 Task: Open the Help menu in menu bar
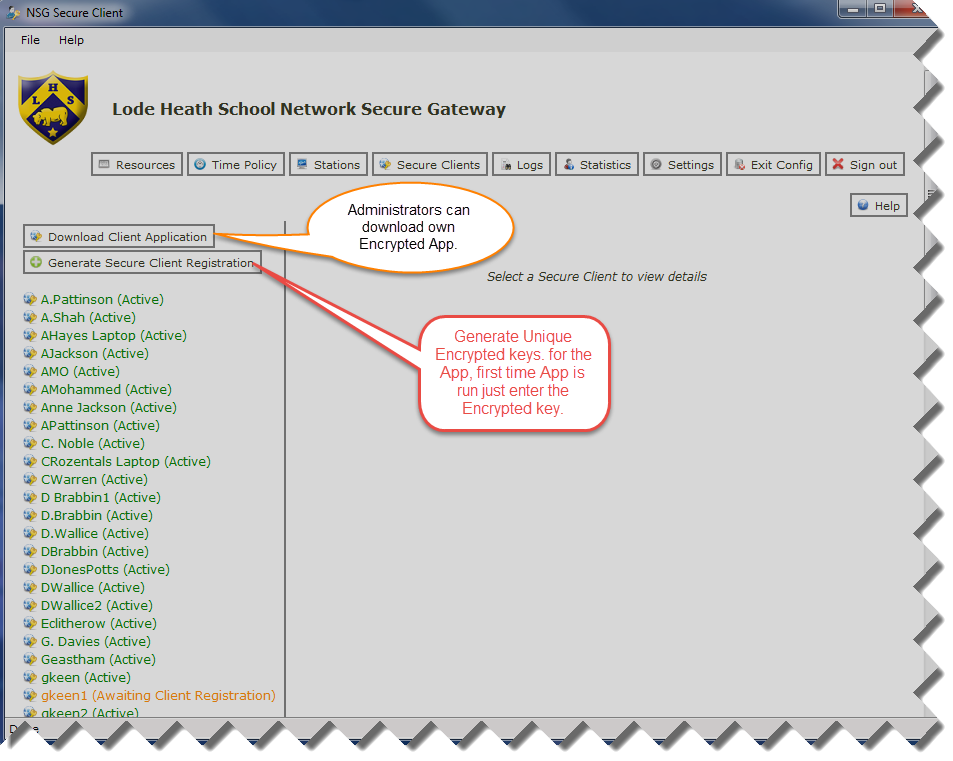click(x=71, y=40)
